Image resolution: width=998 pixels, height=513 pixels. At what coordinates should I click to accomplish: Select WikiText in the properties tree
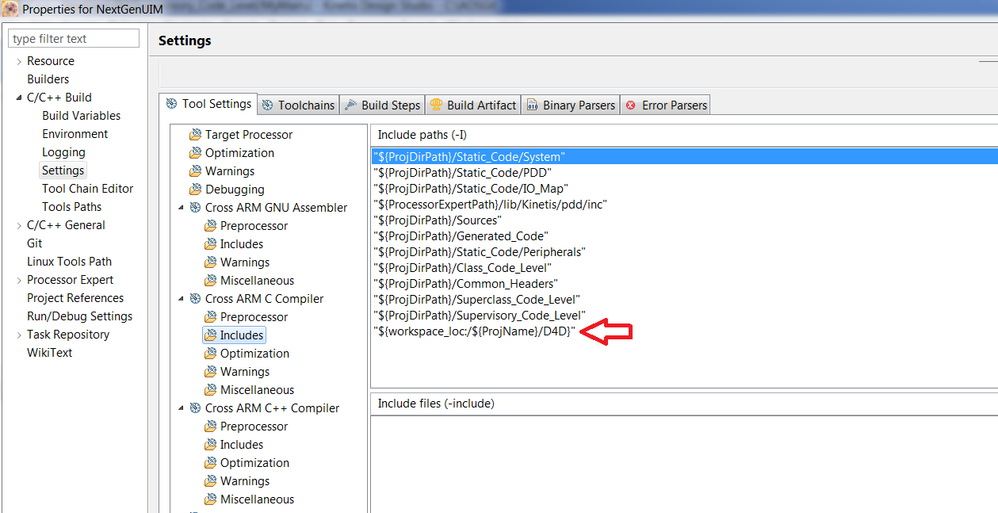[50, 353]
